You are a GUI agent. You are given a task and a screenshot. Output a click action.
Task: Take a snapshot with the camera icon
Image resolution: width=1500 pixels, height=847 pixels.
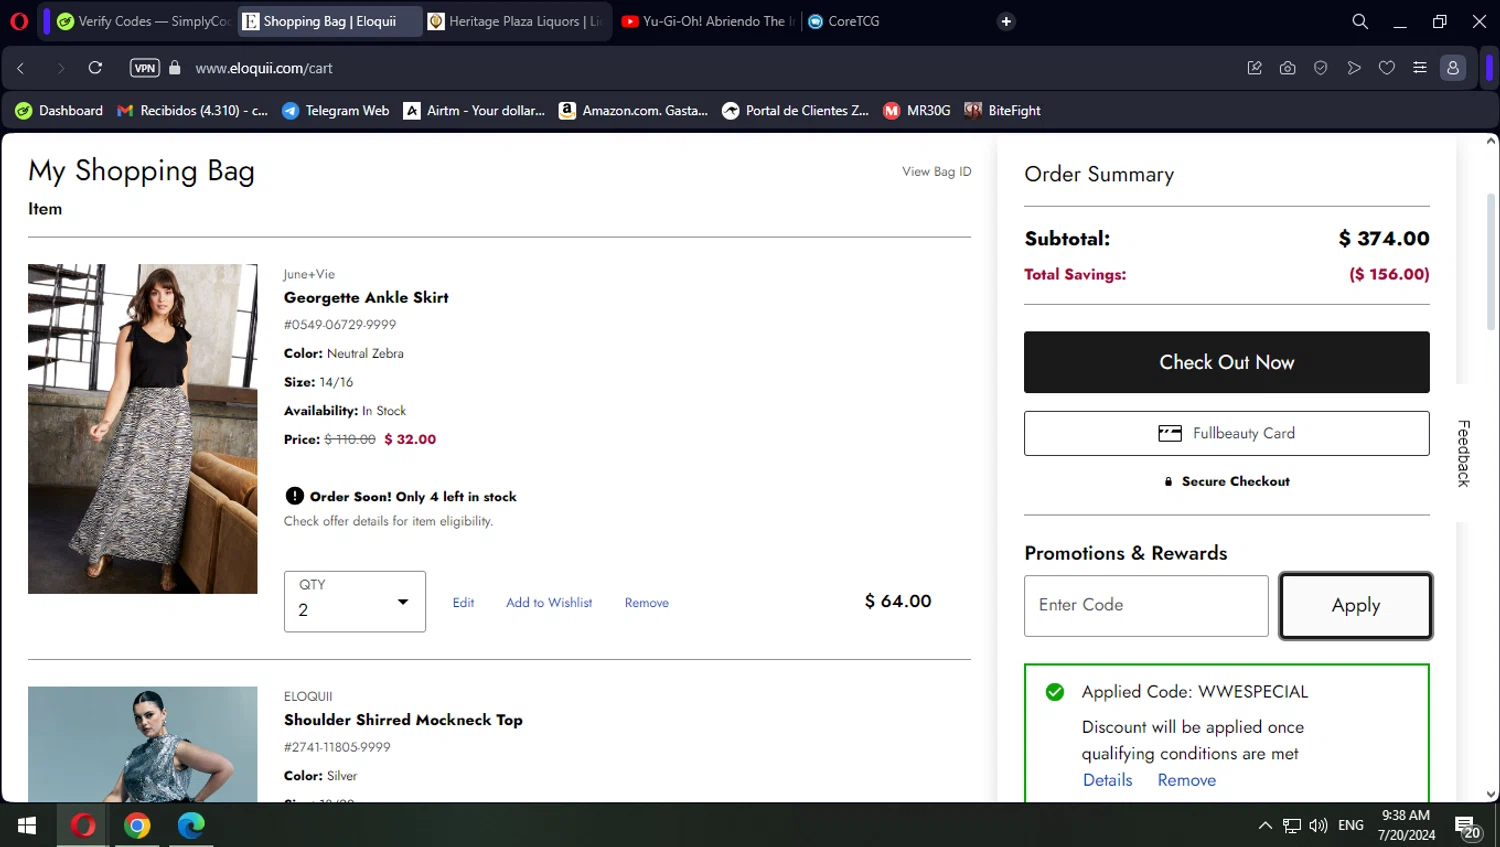pos(1287,68)
